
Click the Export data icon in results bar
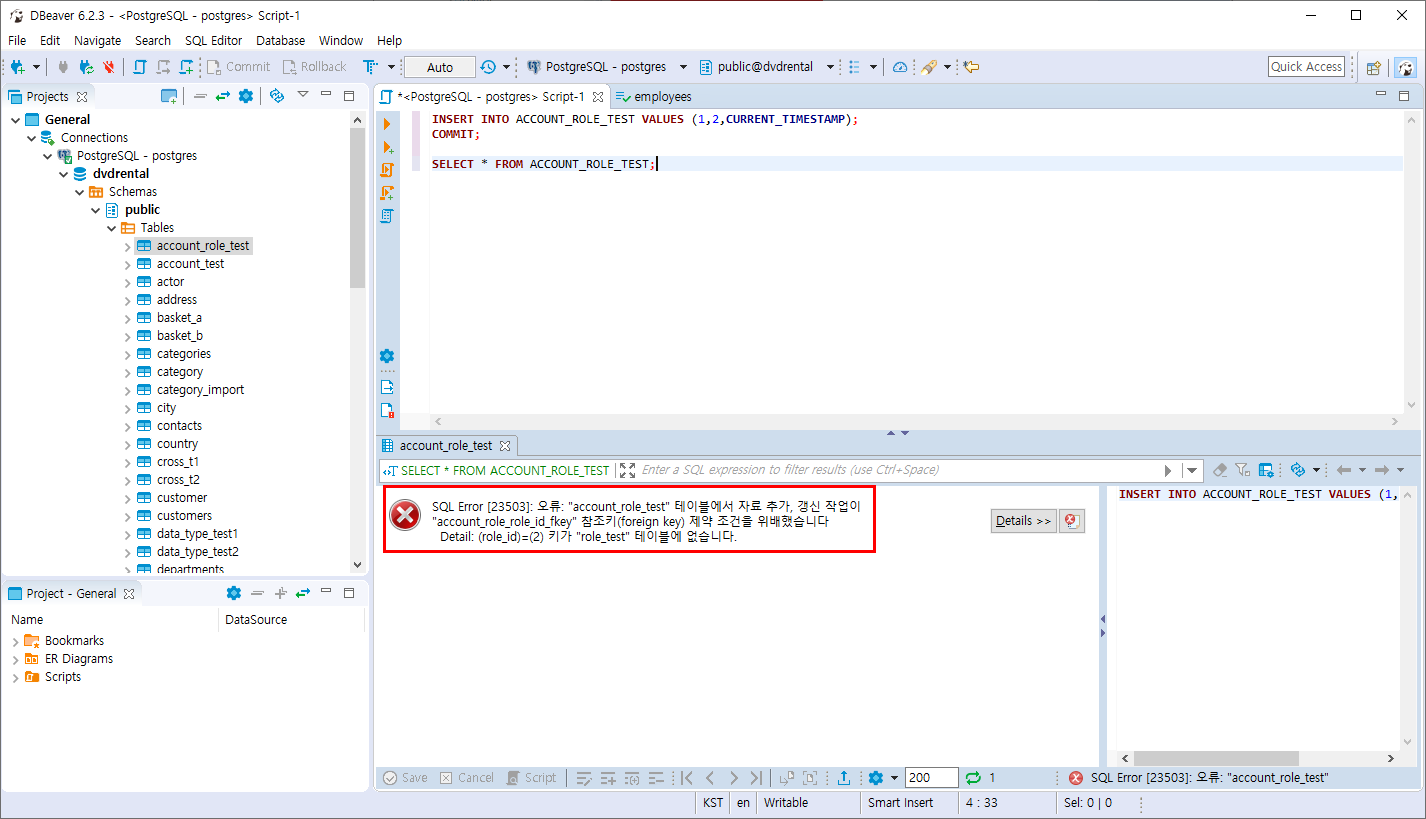844,778
